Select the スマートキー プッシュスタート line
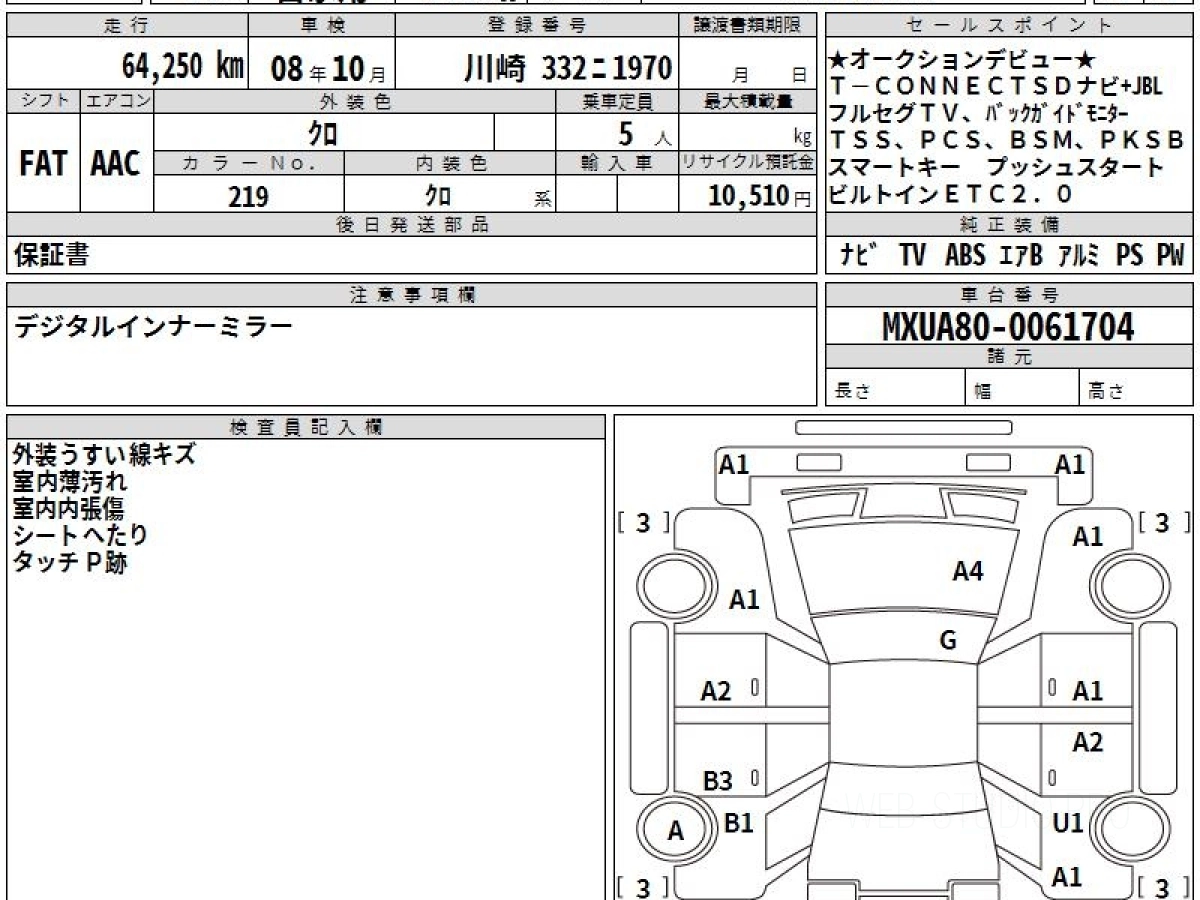This screenshot has width=1200, height=900. (997, 167)
